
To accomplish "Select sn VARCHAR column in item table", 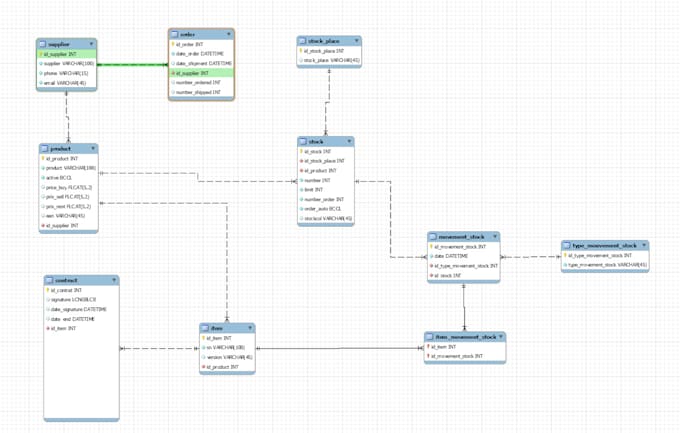I will coord(228,348).
